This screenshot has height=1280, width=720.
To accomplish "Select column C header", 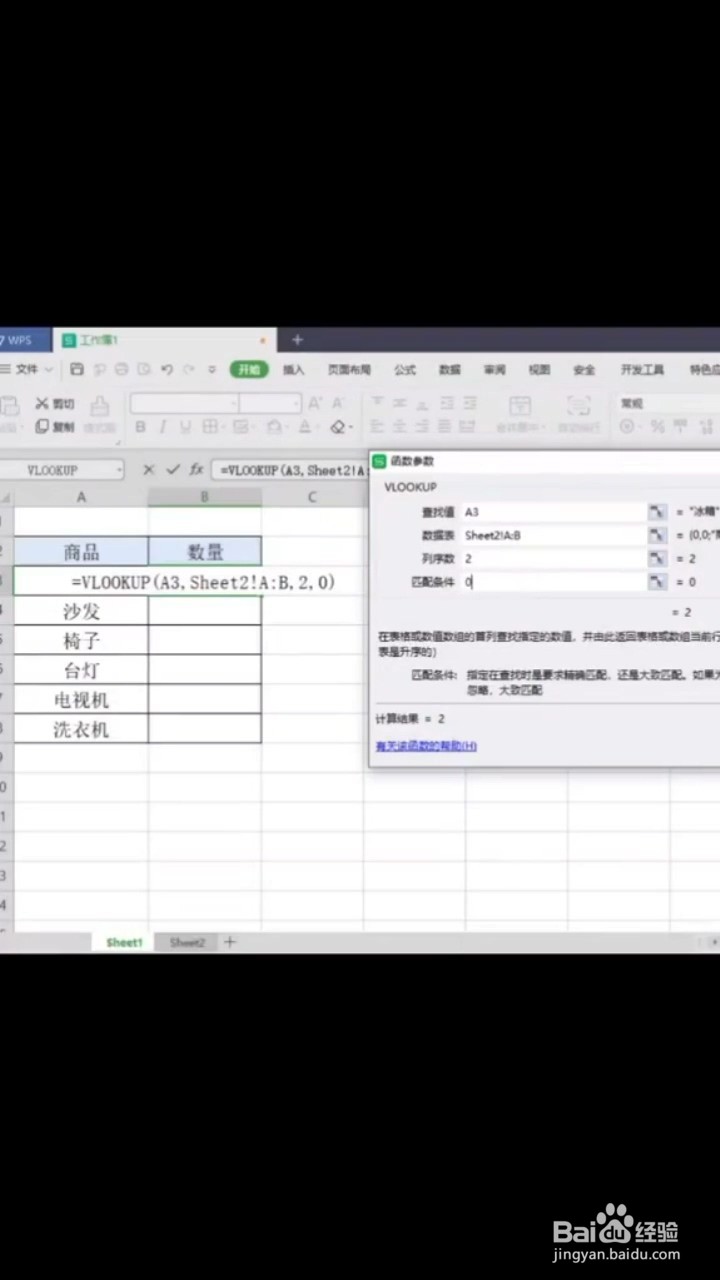I will 312,497.
